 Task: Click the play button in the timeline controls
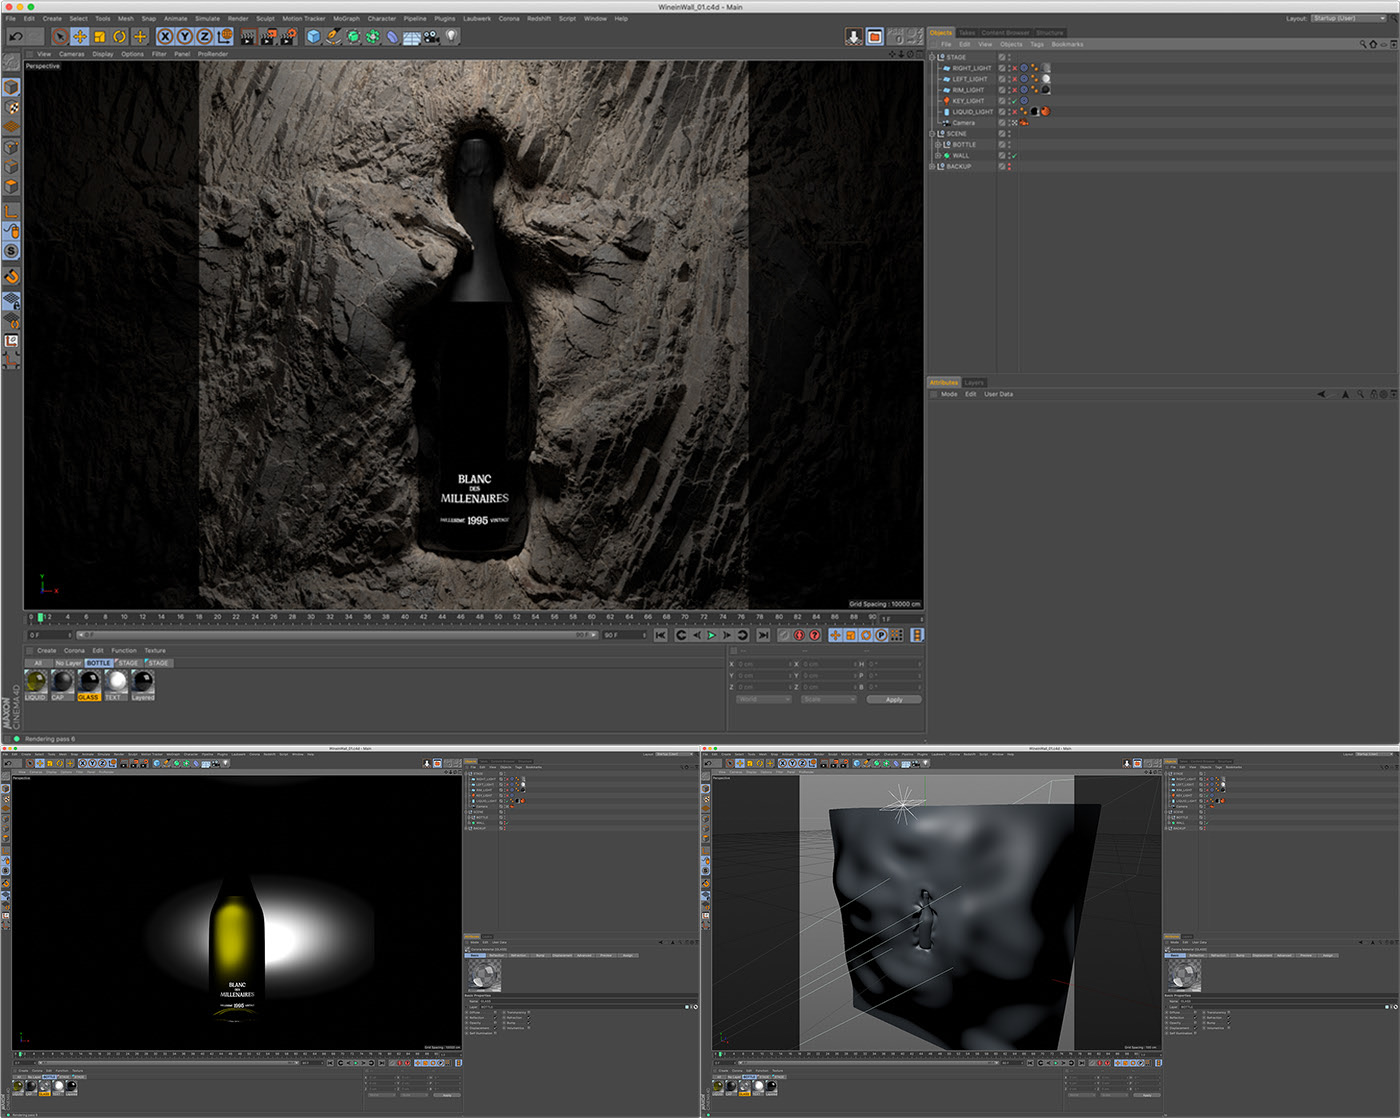pyautogui.click(x=712, y=635)
